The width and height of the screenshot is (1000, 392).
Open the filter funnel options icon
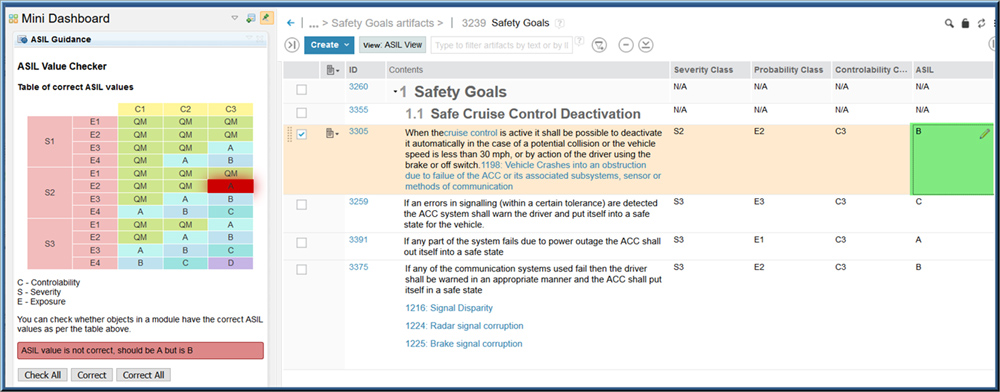pos(599,45)
